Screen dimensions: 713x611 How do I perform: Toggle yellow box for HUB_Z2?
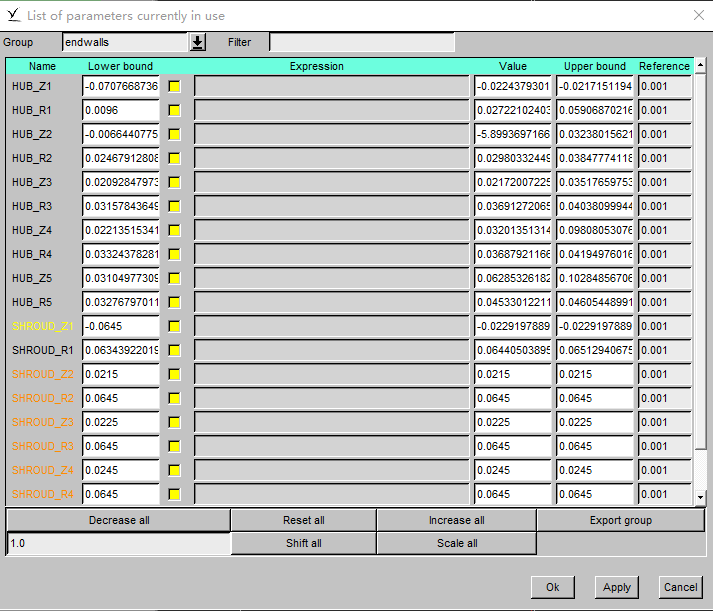pos(174,135)
